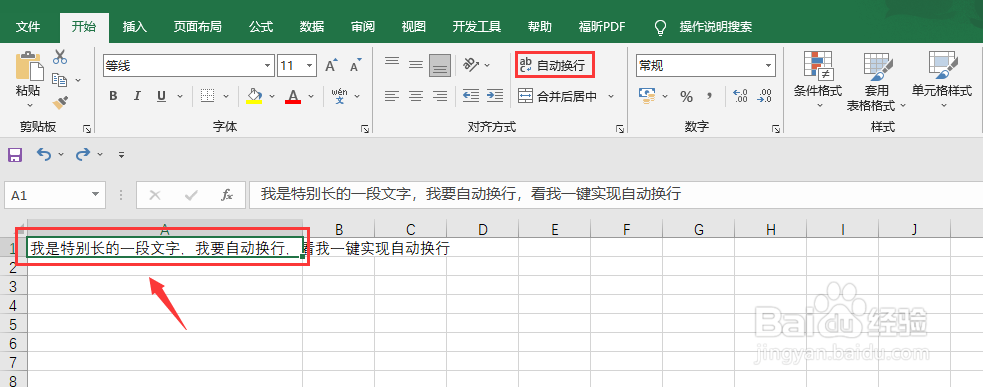The height and width of the screenshot is (387, 983).
Task: Open the 福昕PDF tab
Action: [602, 27]
